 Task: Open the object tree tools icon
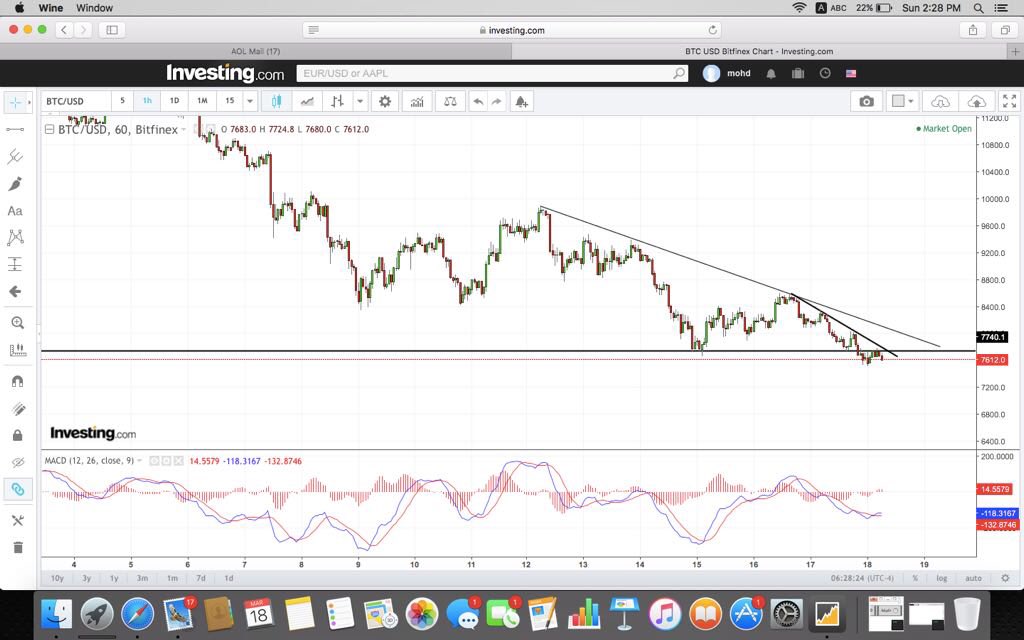[18, 520]
